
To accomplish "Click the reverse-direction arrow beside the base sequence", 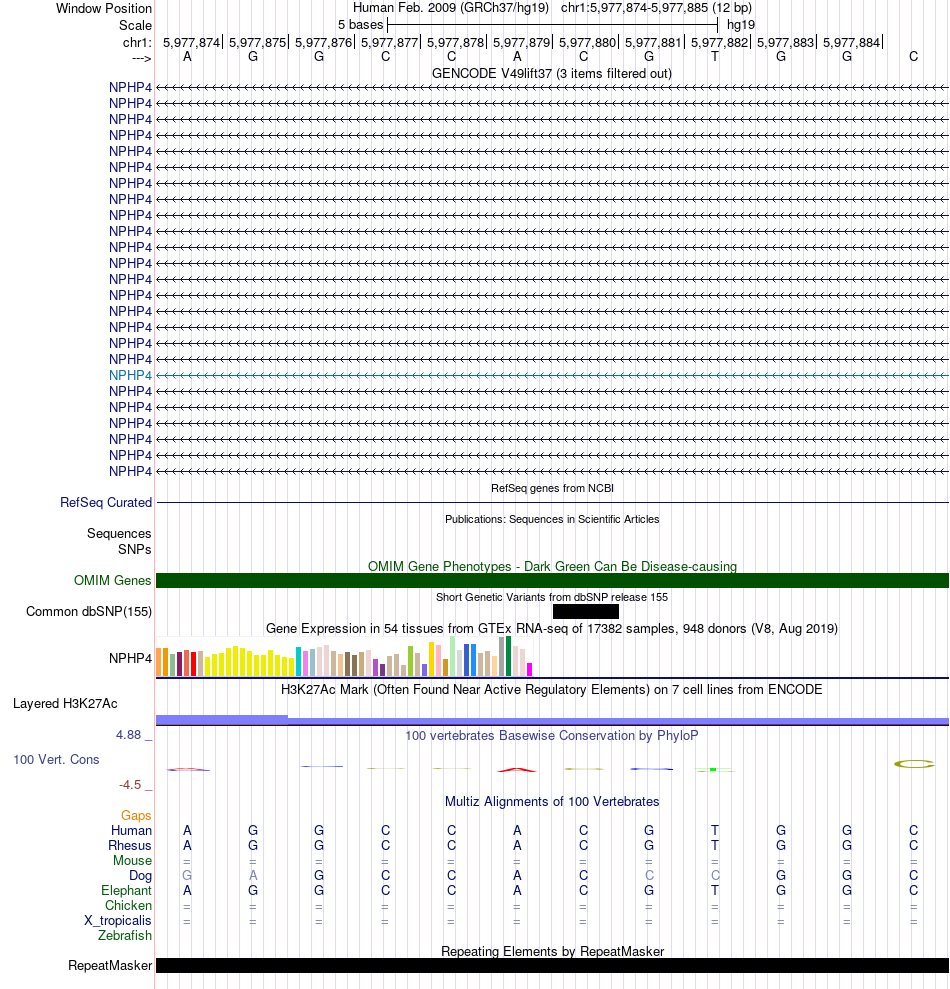I will click(141, 58).
